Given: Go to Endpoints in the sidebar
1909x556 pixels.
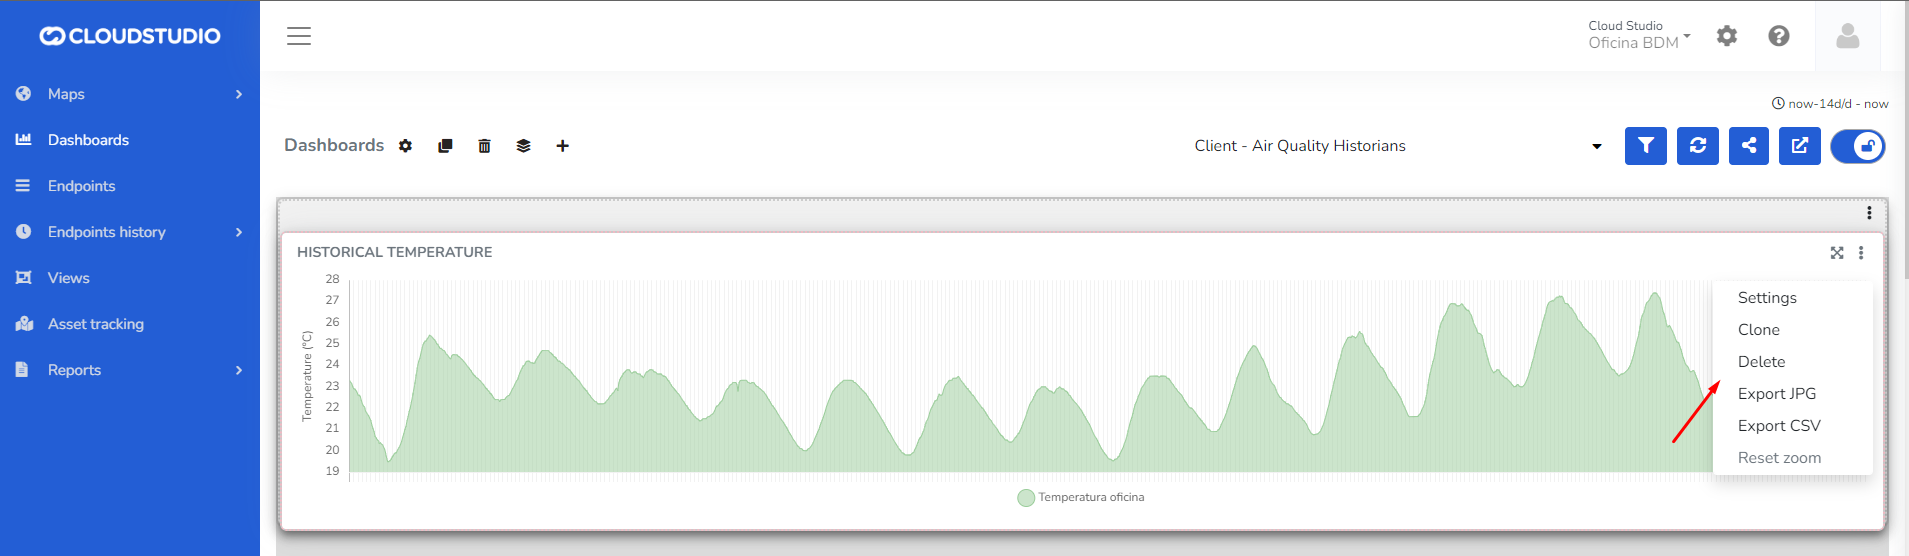Looking at the screenshot, I should click(x=81, y=186).
